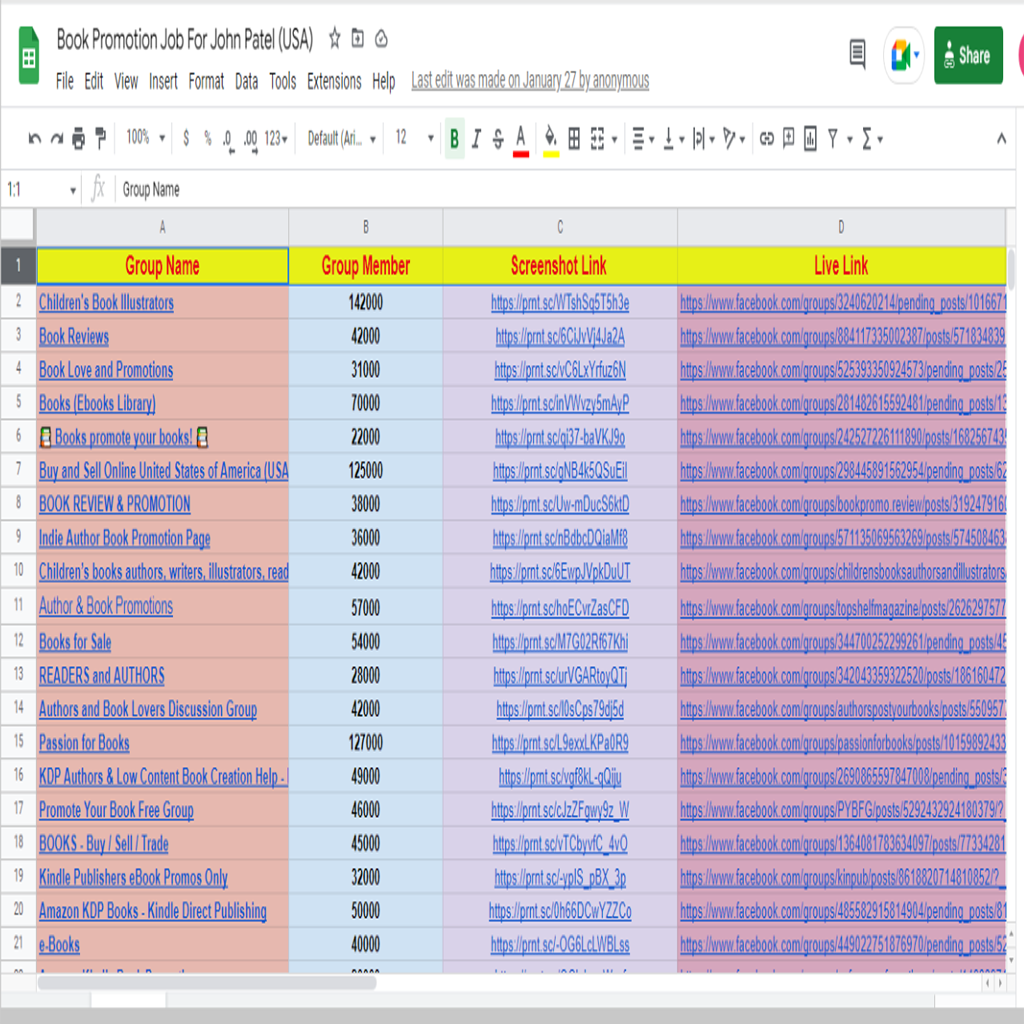Image resolution: width=1024 pixels, height=1024 pixels.
Task: Open the font size 12 dropdown
Action: coord(414,138)
